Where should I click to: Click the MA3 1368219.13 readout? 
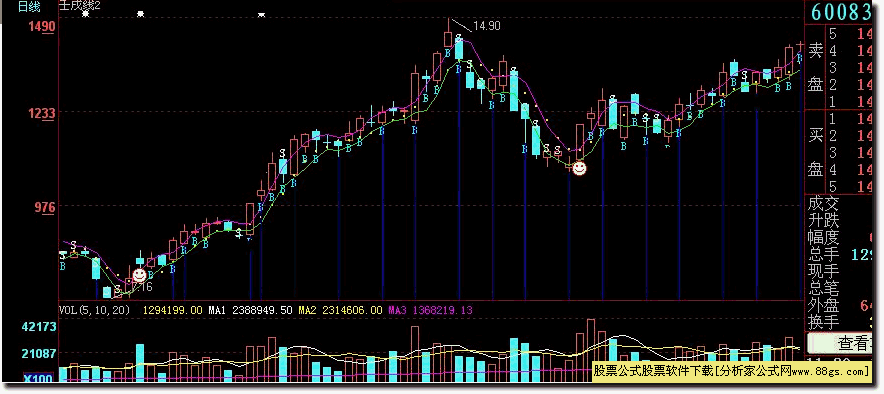[x=430, y=310]
